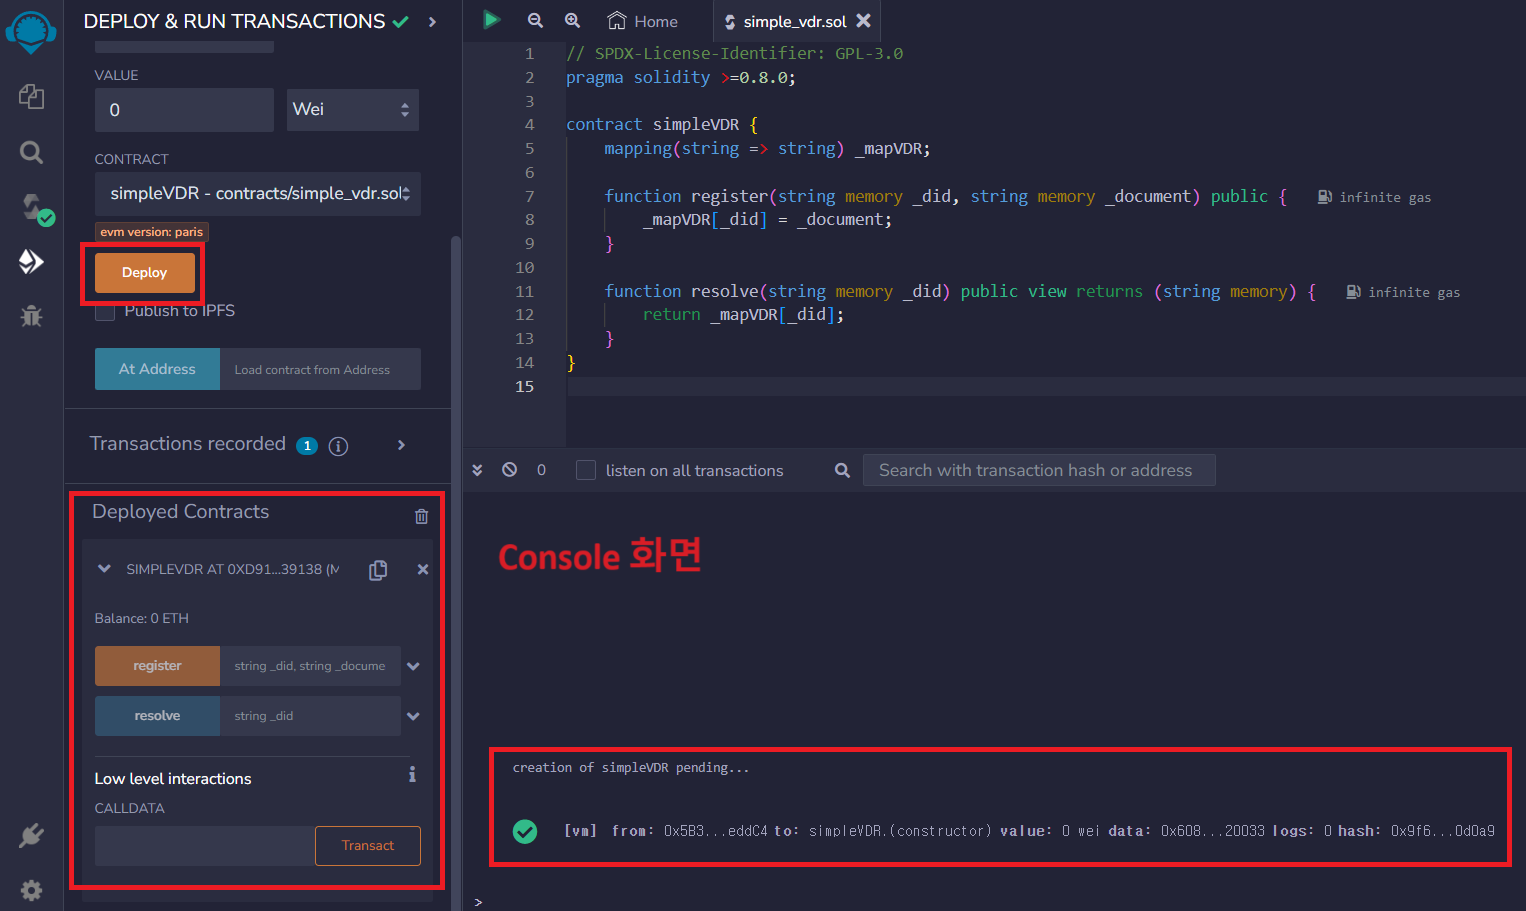Zoom in the editor font

pos(572,20)
